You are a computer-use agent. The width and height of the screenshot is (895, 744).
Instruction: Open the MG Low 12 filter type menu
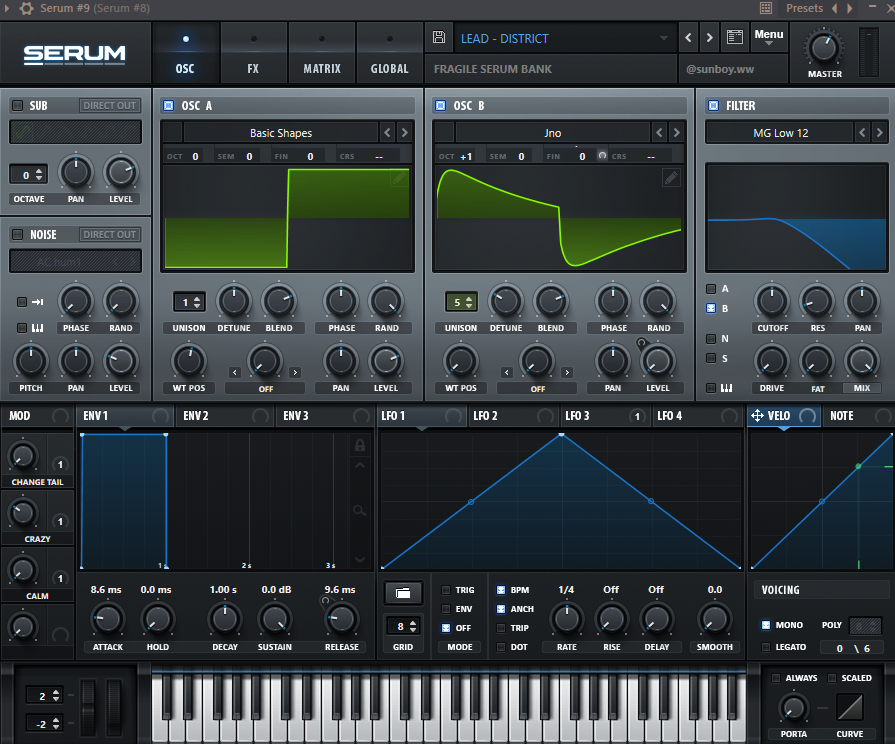[780, 133]
